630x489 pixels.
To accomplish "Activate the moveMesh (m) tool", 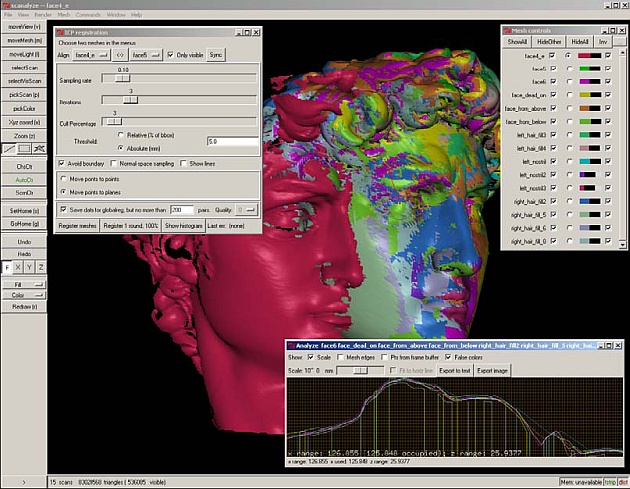I will pyautogui.click(x=24, y=40).
